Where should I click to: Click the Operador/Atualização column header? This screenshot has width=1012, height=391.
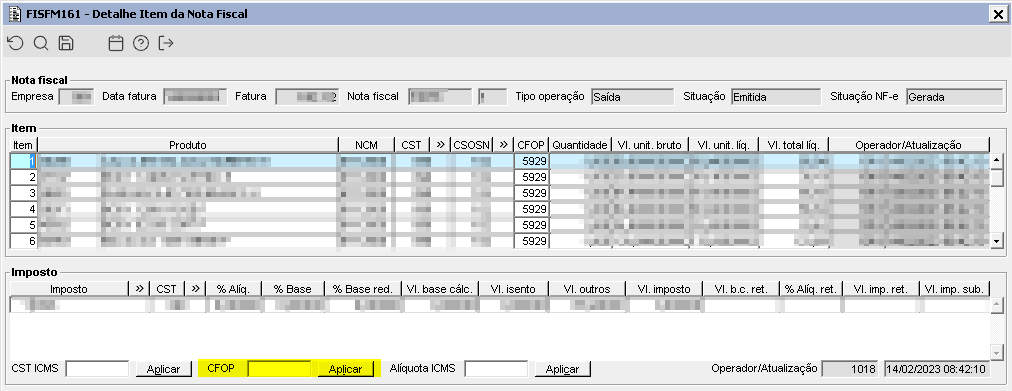coord(909,145)
